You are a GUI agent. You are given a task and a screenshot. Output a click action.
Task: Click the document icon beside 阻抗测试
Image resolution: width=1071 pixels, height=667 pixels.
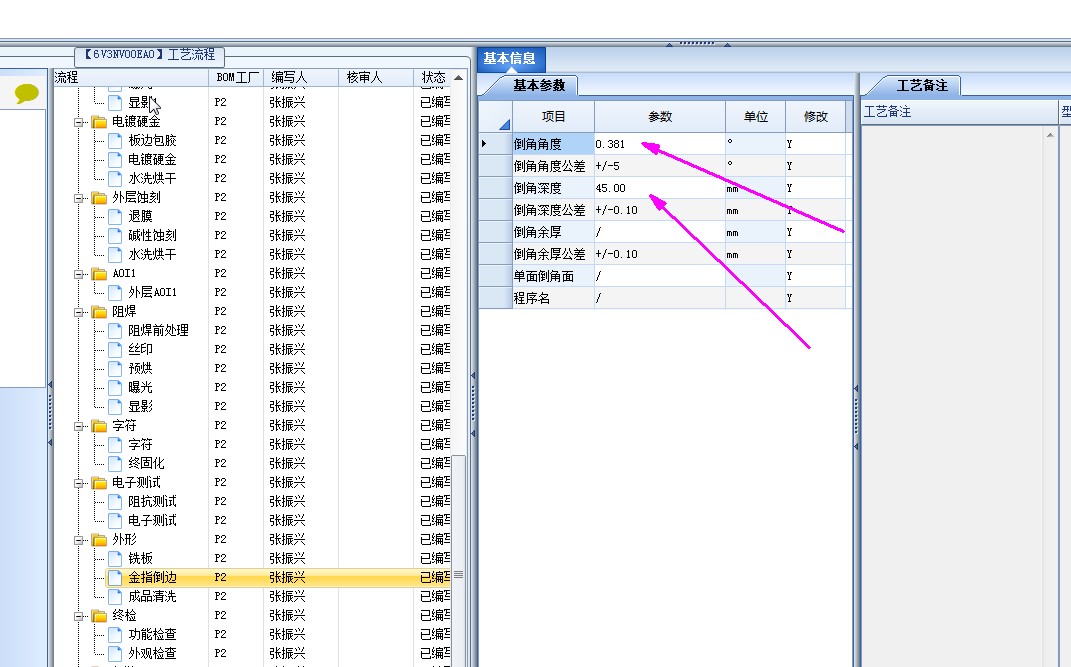point(115,502)
